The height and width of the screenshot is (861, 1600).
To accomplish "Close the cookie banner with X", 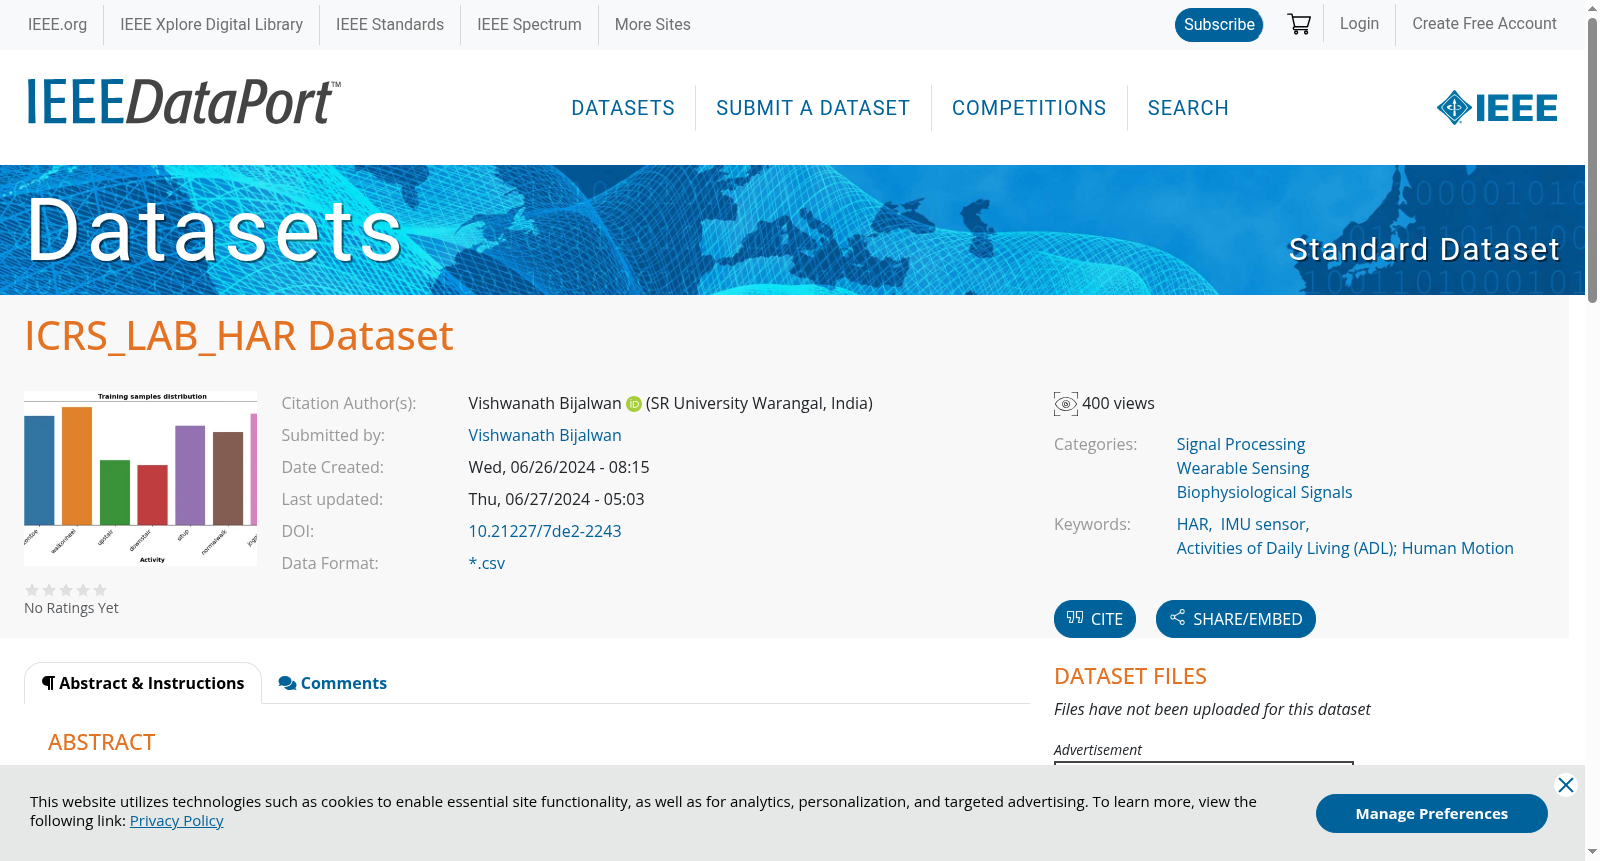I will (1566, 785).
